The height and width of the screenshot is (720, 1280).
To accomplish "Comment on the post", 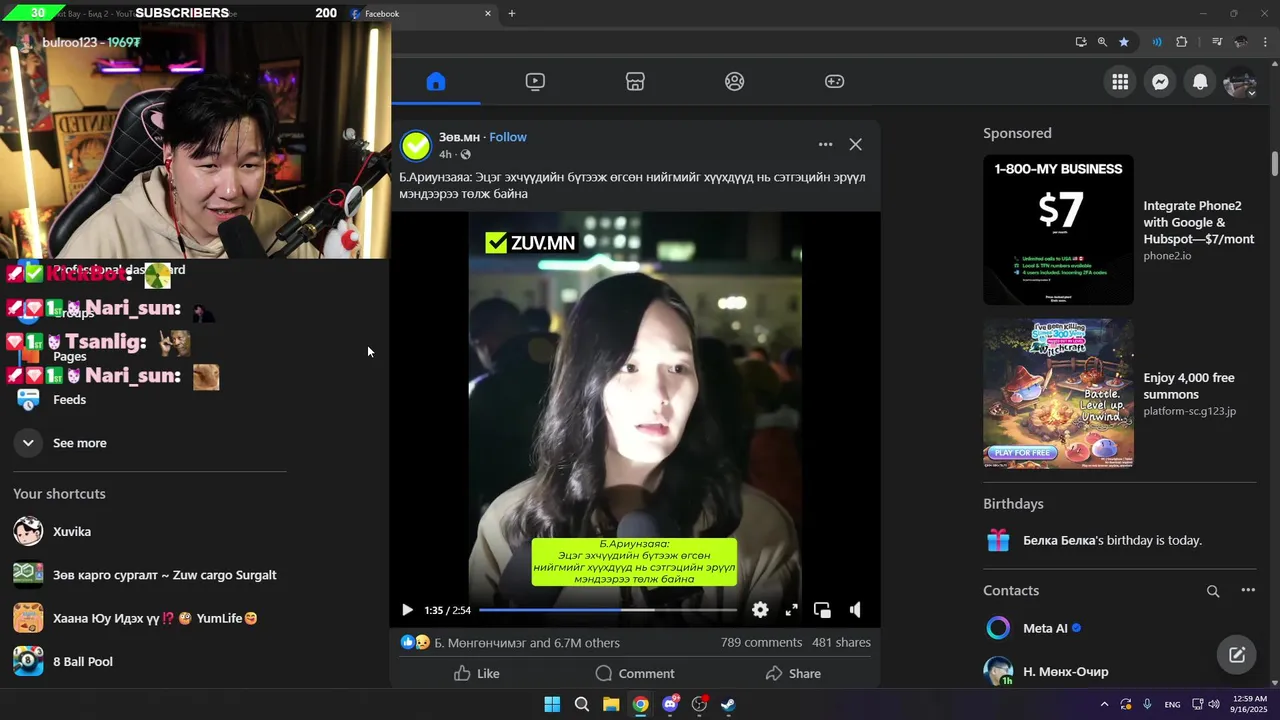I will (635, 674).
